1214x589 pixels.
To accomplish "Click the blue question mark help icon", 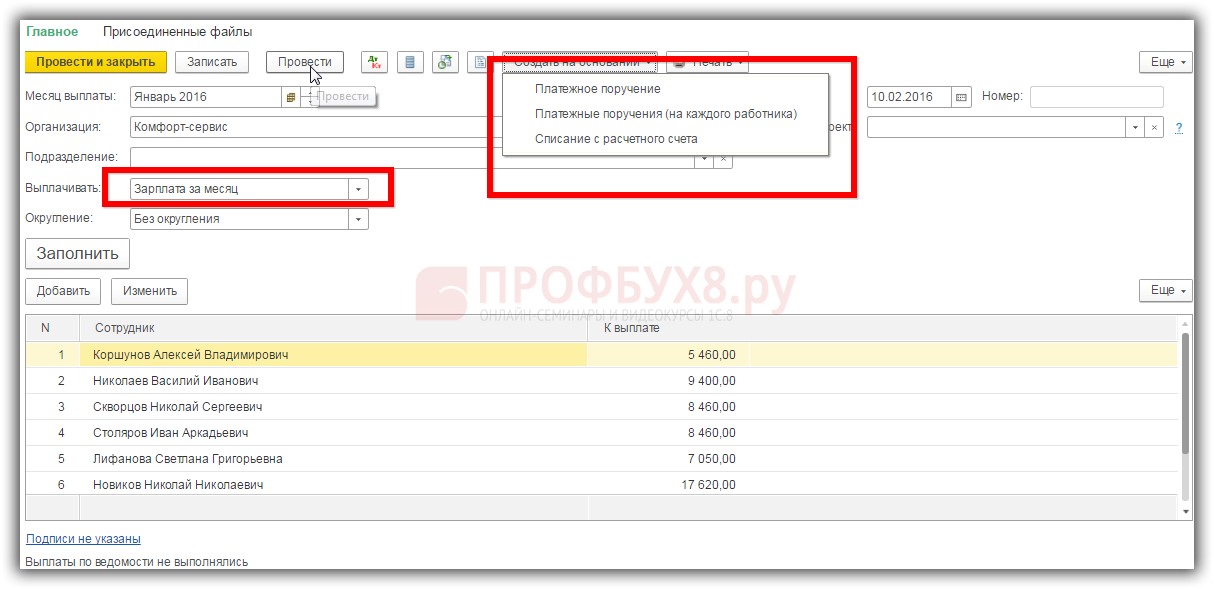I will click(1179, 128).
